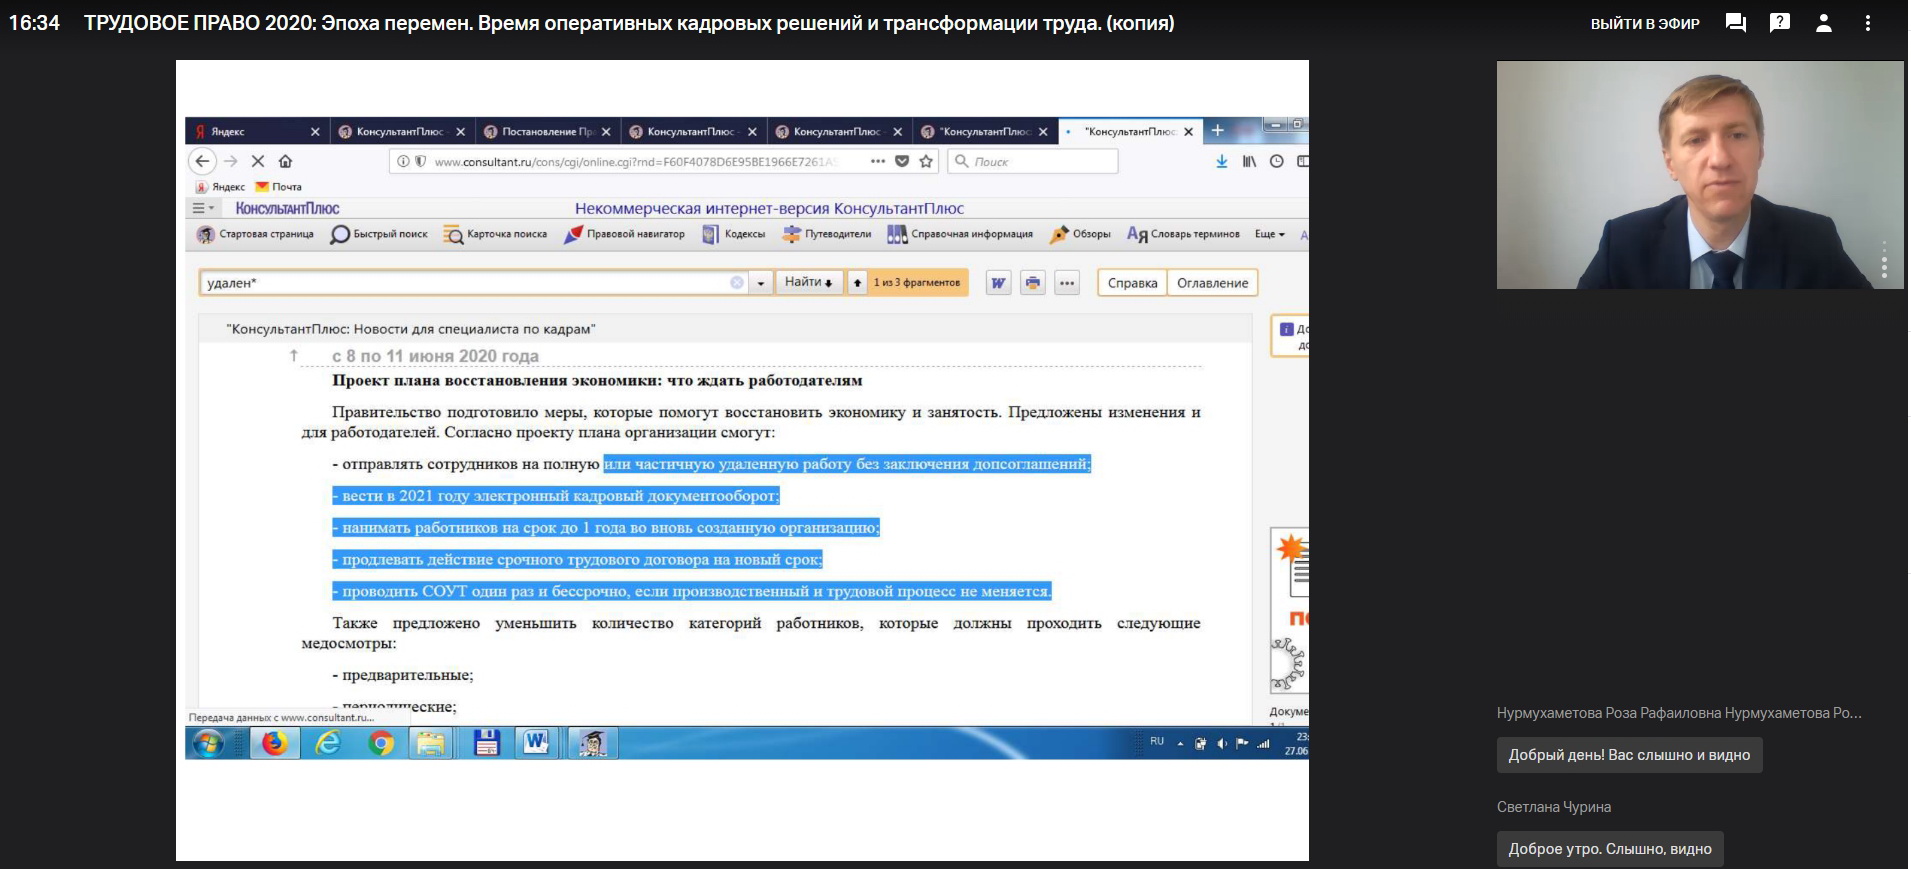Screen dimensions: 1911x869
Task: Open the help question mark icon
Action: point(1780,22)
